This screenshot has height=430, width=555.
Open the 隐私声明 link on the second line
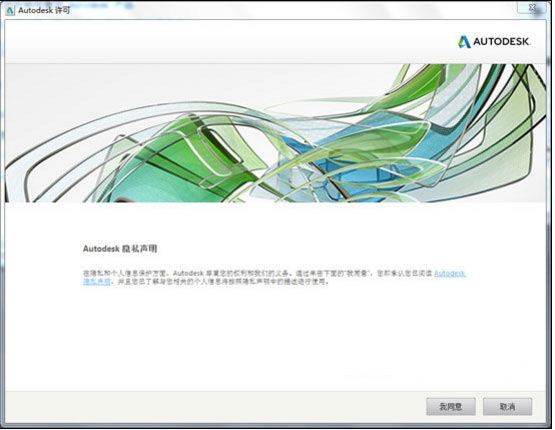97,282
